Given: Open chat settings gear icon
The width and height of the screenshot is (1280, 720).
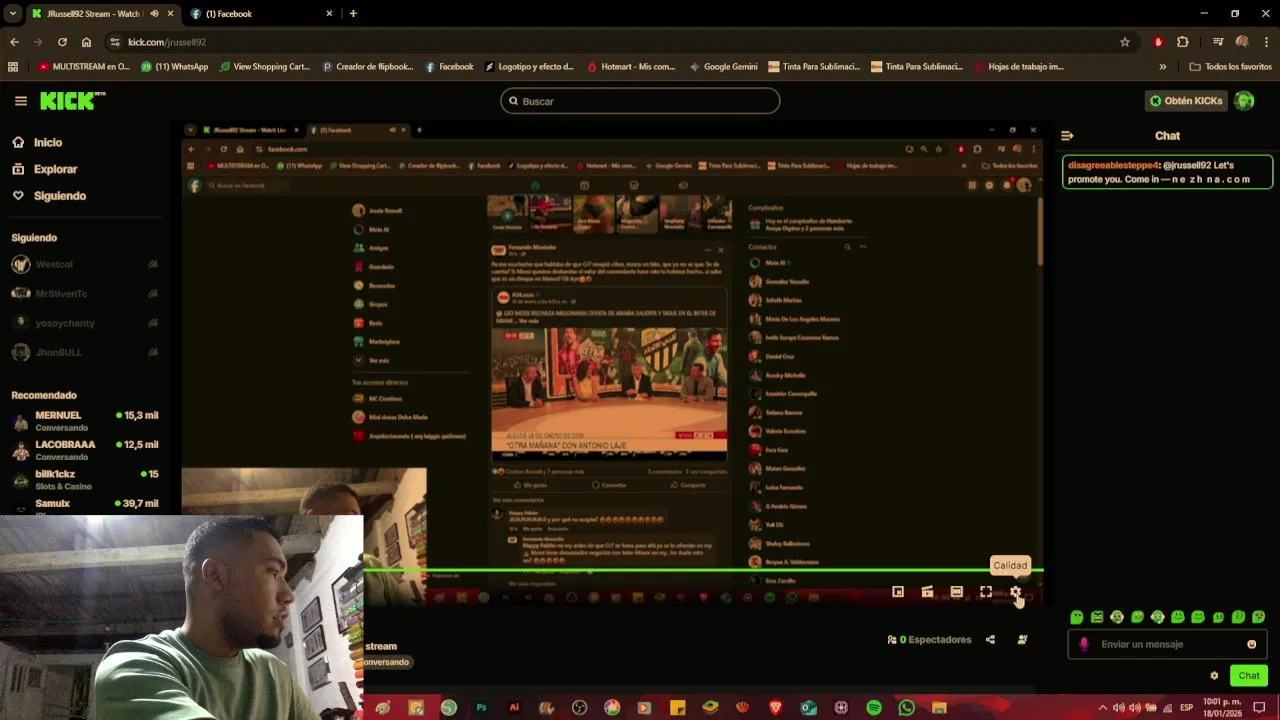Looking at the screenshot, I should [1214, 676].
